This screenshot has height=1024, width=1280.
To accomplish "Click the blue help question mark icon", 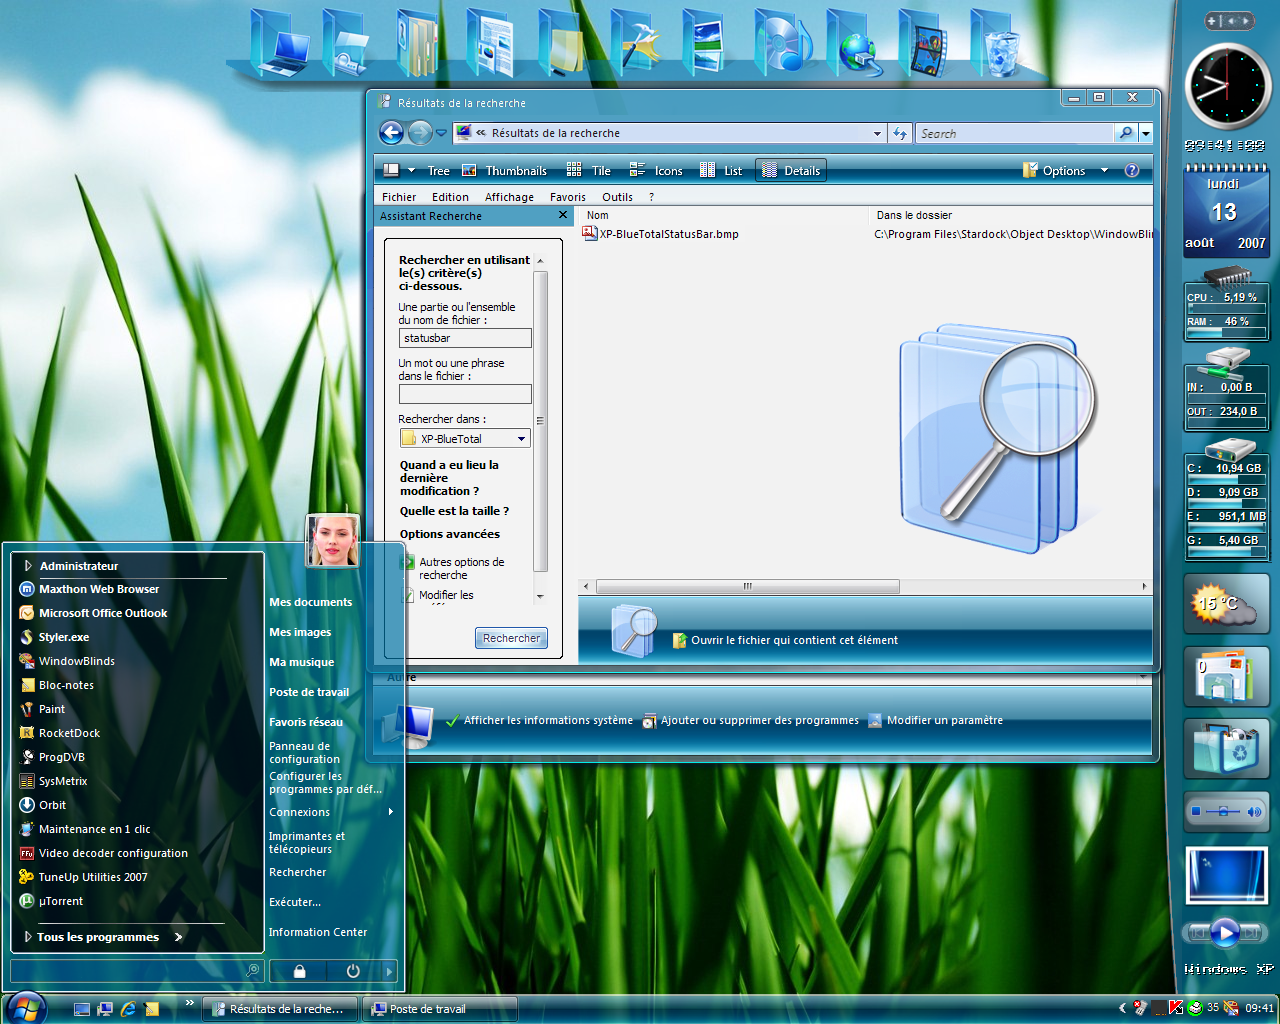I will [x=1132, y=170].
